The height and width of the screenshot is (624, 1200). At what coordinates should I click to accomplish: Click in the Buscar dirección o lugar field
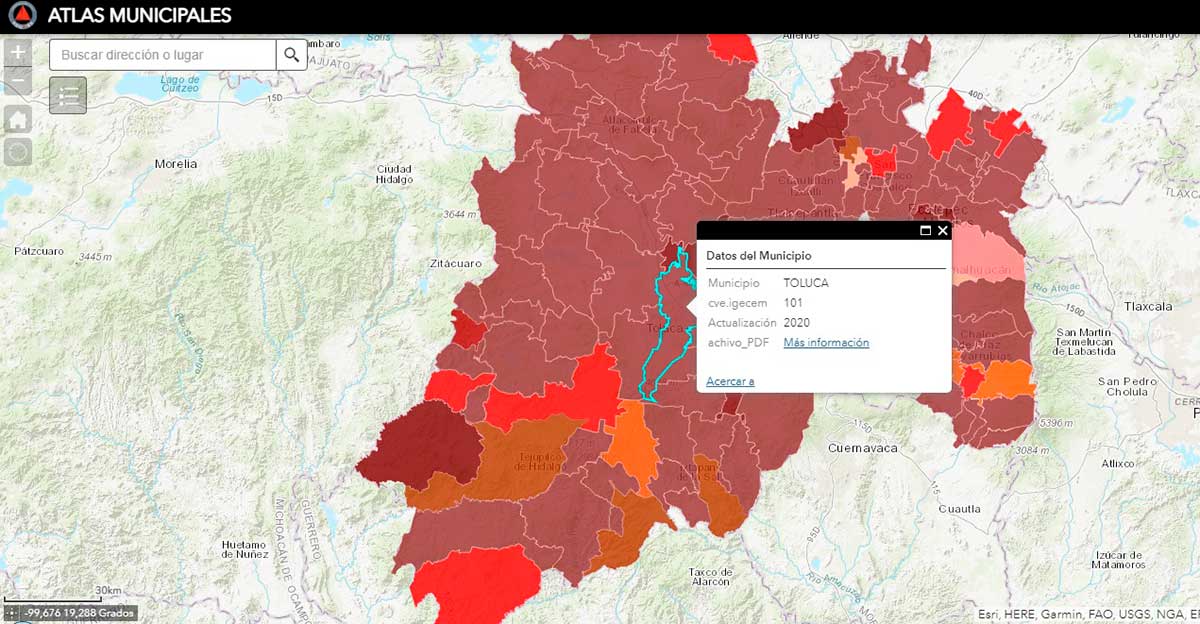pos(163,55)
